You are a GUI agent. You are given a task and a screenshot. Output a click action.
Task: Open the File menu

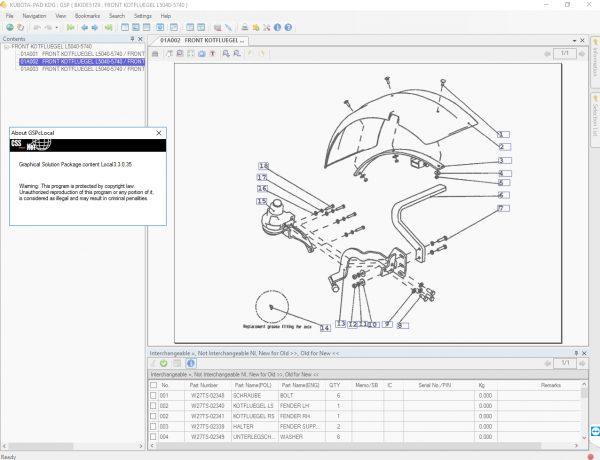pos(10,16)
